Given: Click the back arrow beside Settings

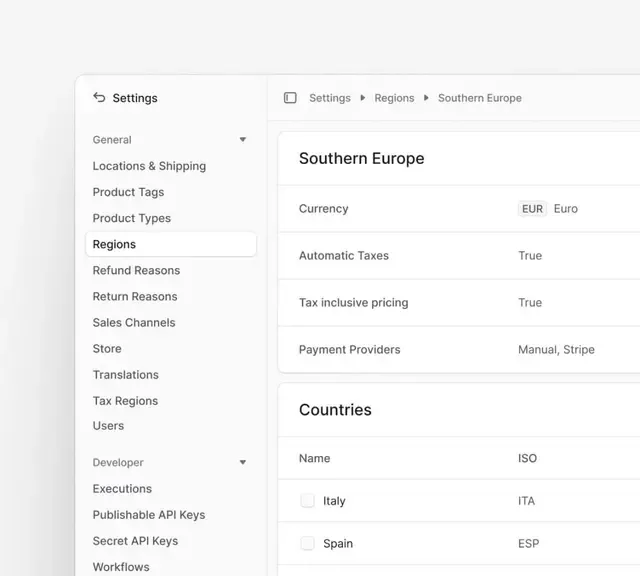Looking at the screenshot, I should point(99,98).
